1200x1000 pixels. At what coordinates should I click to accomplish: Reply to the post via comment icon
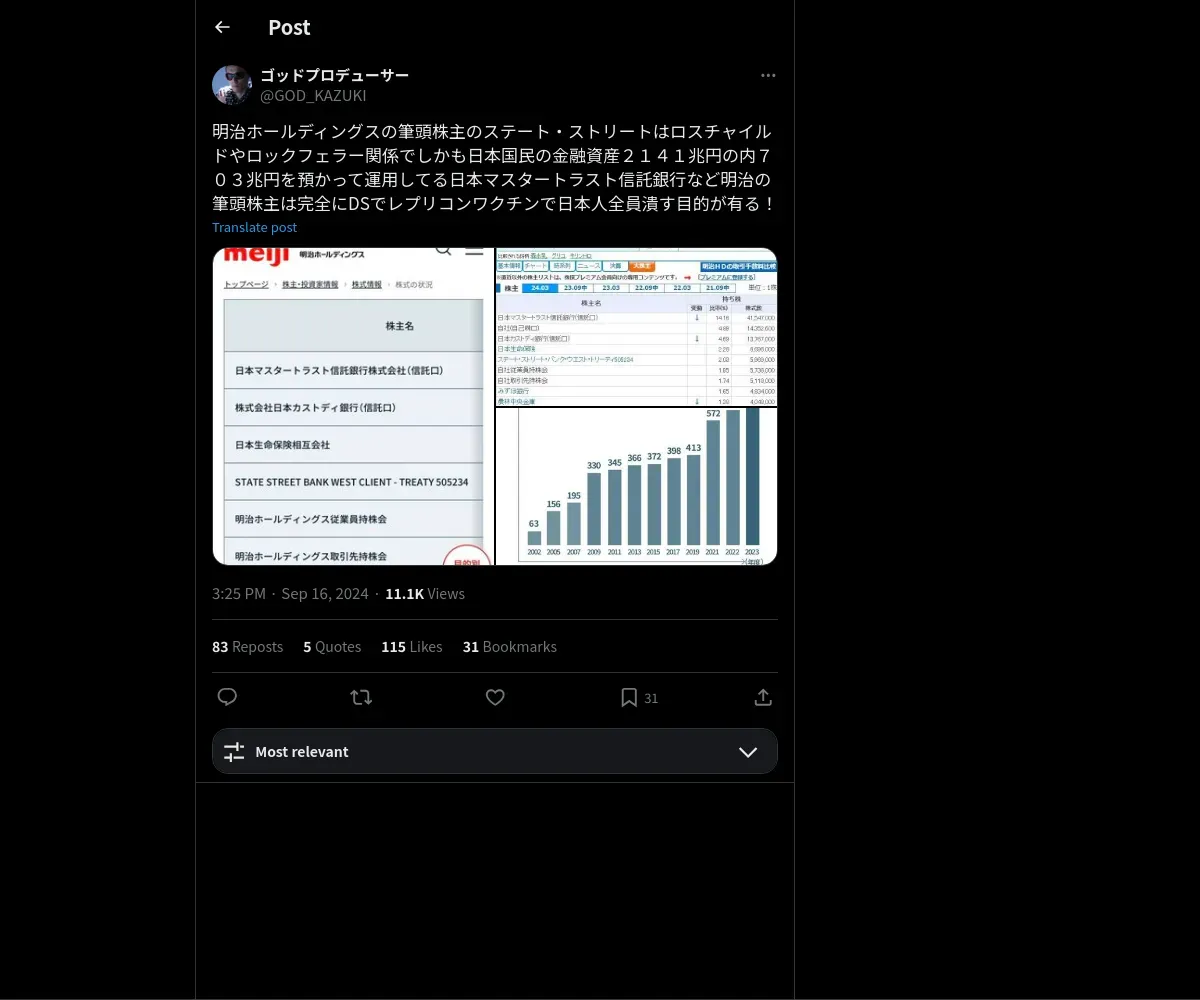[227, 697]
